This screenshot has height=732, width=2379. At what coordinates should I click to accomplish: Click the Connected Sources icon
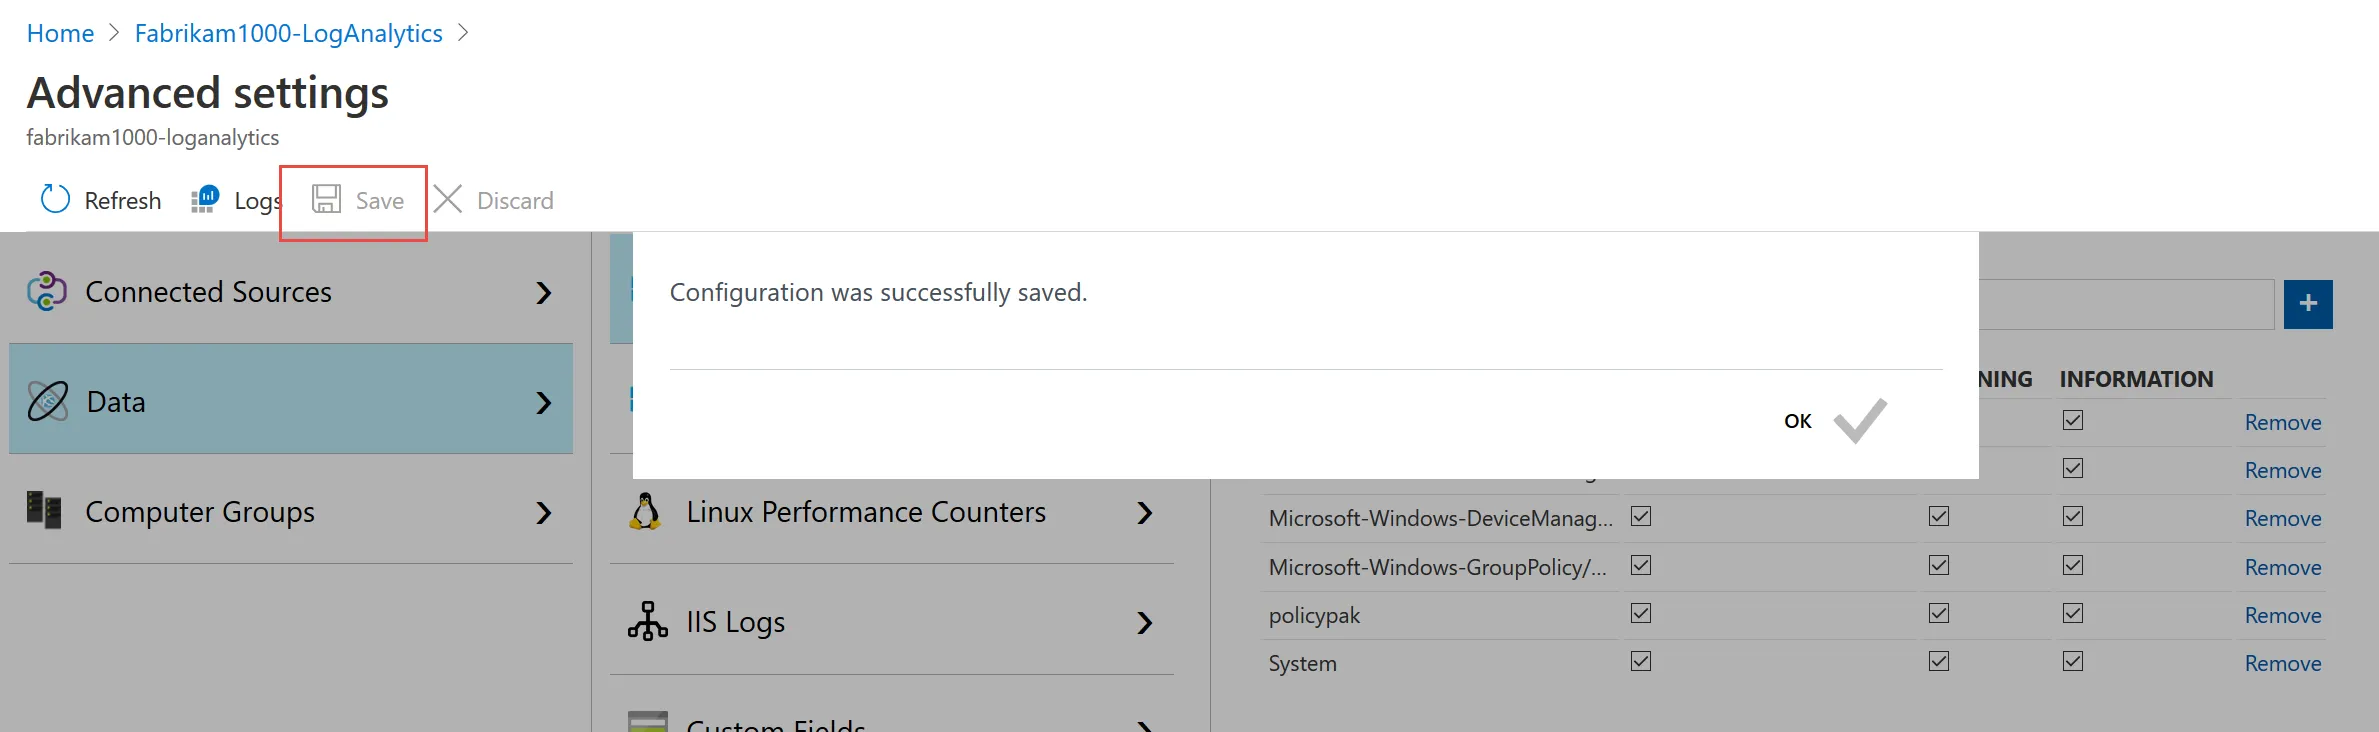47,292
